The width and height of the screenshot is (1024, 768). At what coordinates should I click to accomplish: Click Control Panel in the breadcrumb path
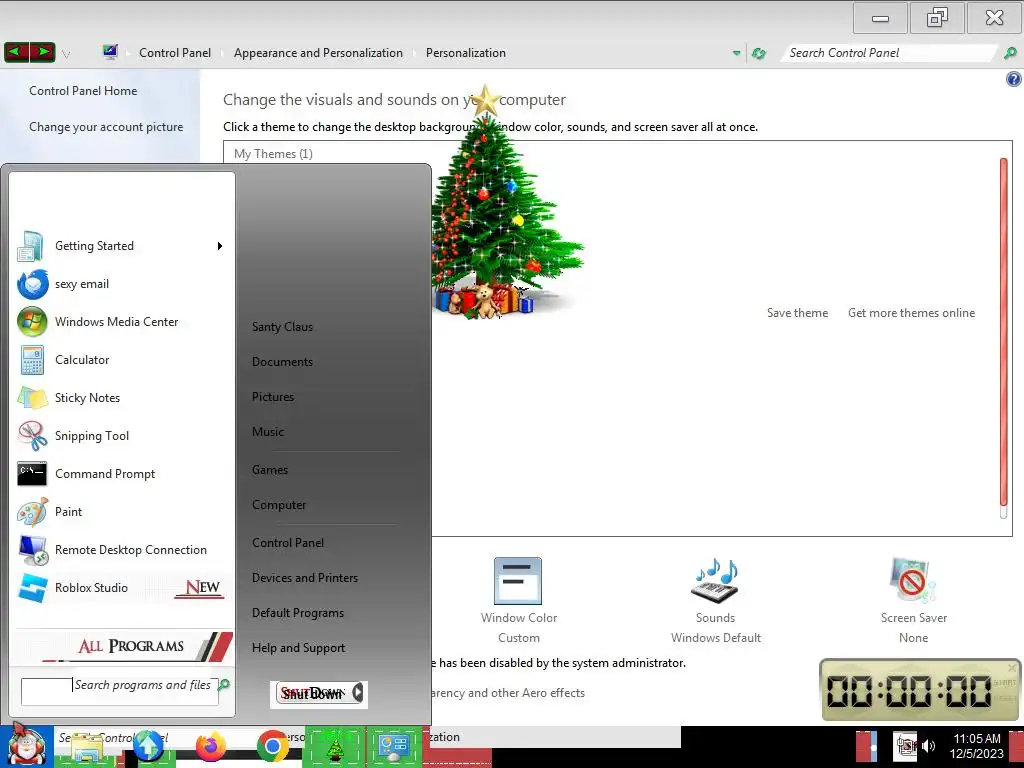point(175,53)
